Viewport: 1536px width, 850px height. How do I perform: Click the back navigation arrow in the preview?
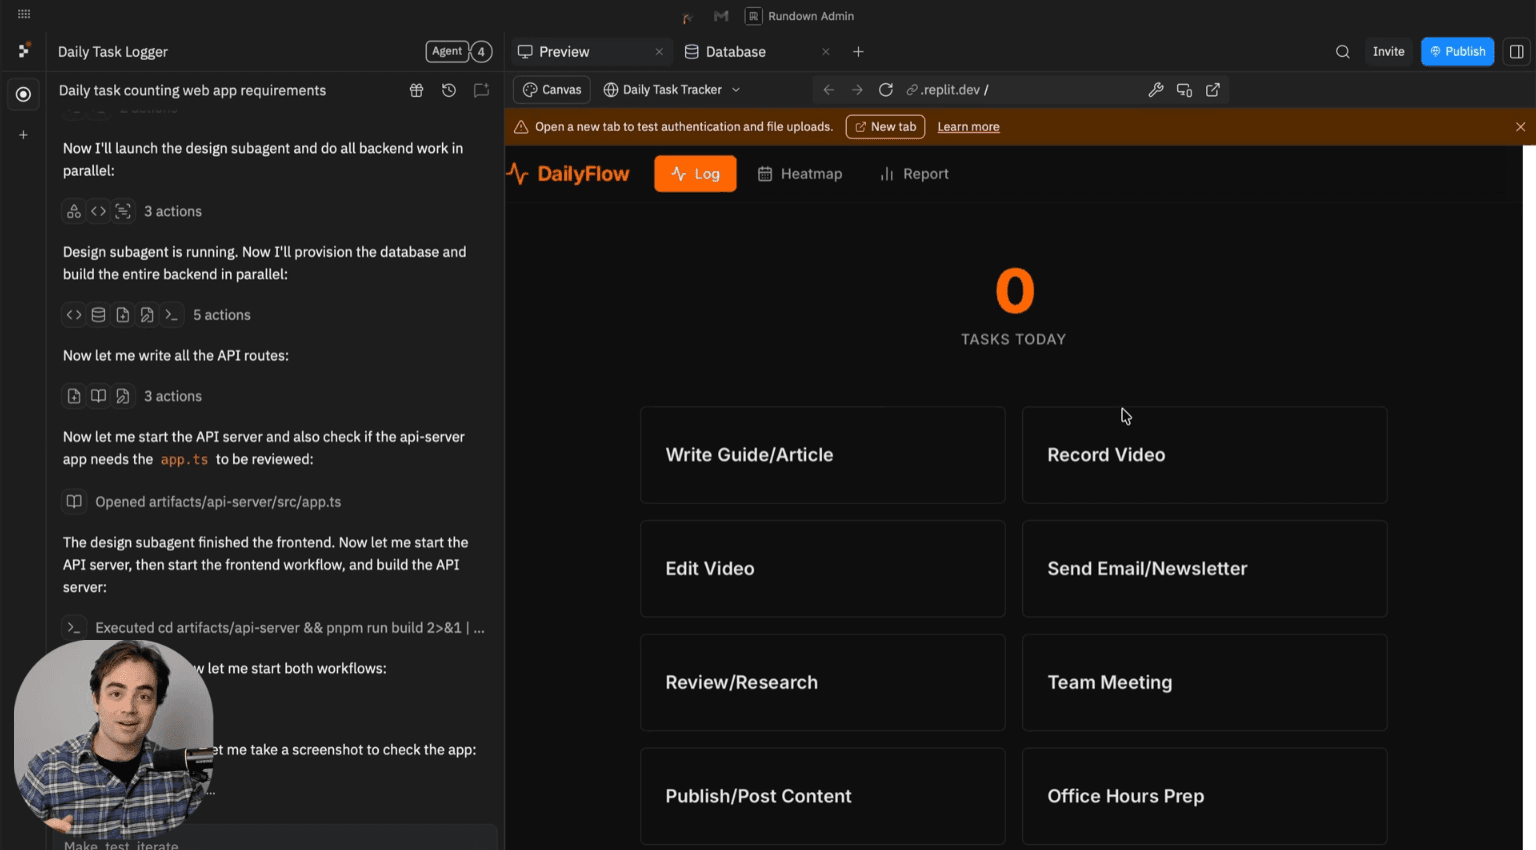coord(829,89)
